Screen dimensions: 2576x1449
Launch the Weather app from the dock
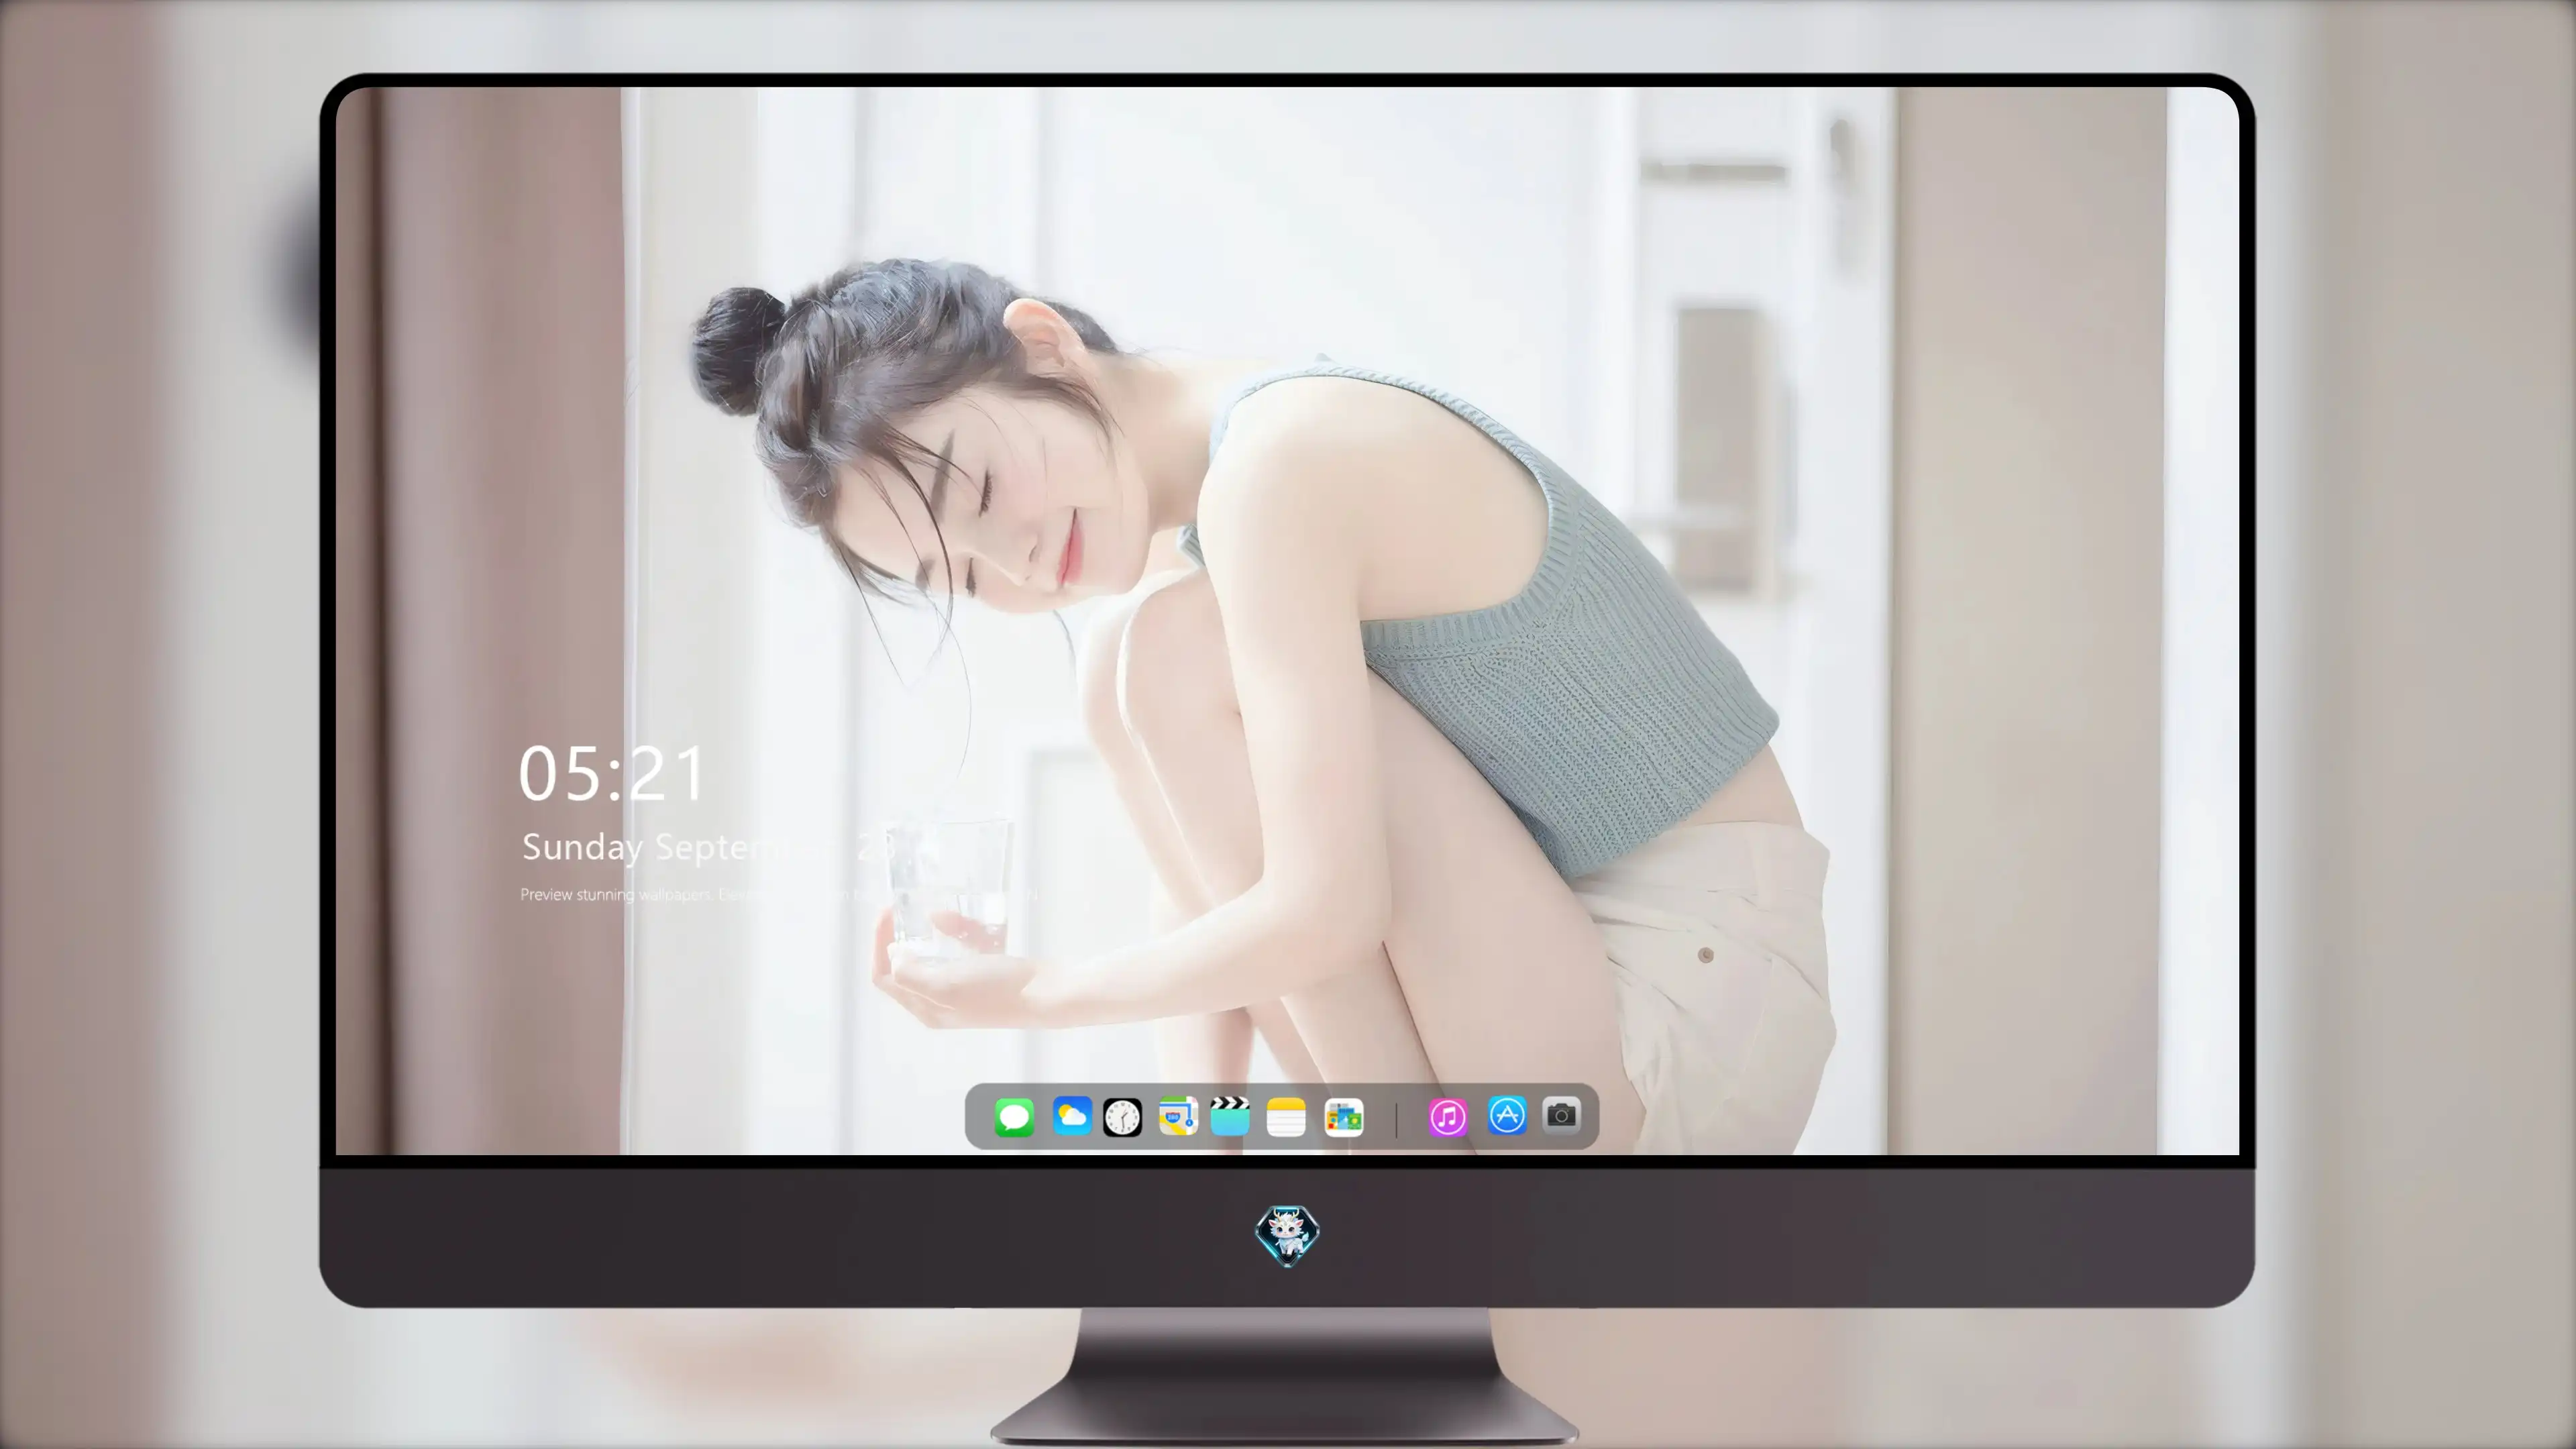point(1072,1116)
